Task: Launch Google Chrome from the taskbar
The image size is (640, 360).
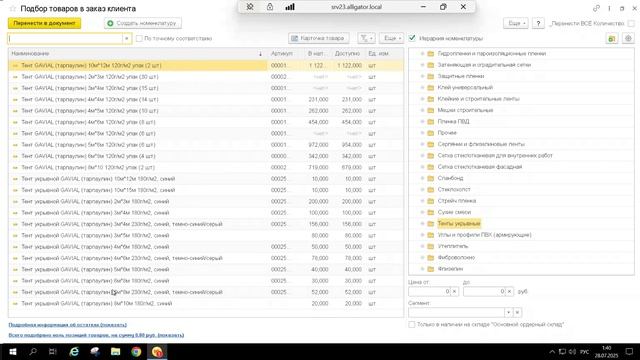Action: coord(136,352)
